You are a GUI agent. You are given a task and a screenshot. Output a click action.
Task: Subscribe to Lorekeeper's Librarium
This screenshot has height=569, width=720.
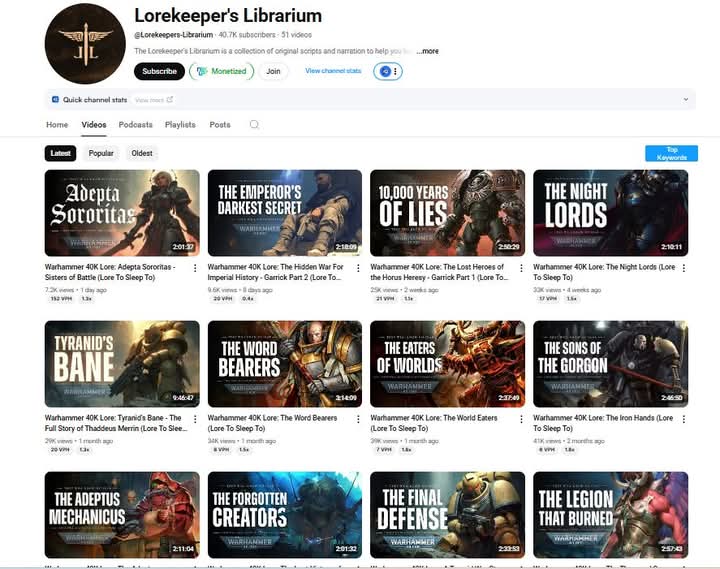click(x=159, y=71)
